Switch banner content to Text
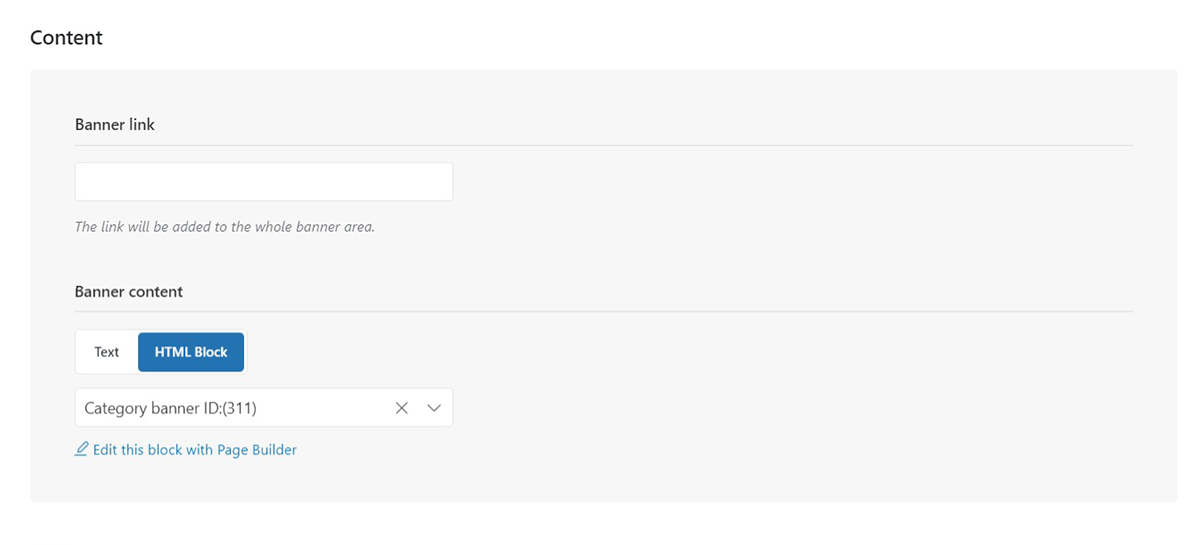Screen dimensions: 1200x545 (107, 352)
